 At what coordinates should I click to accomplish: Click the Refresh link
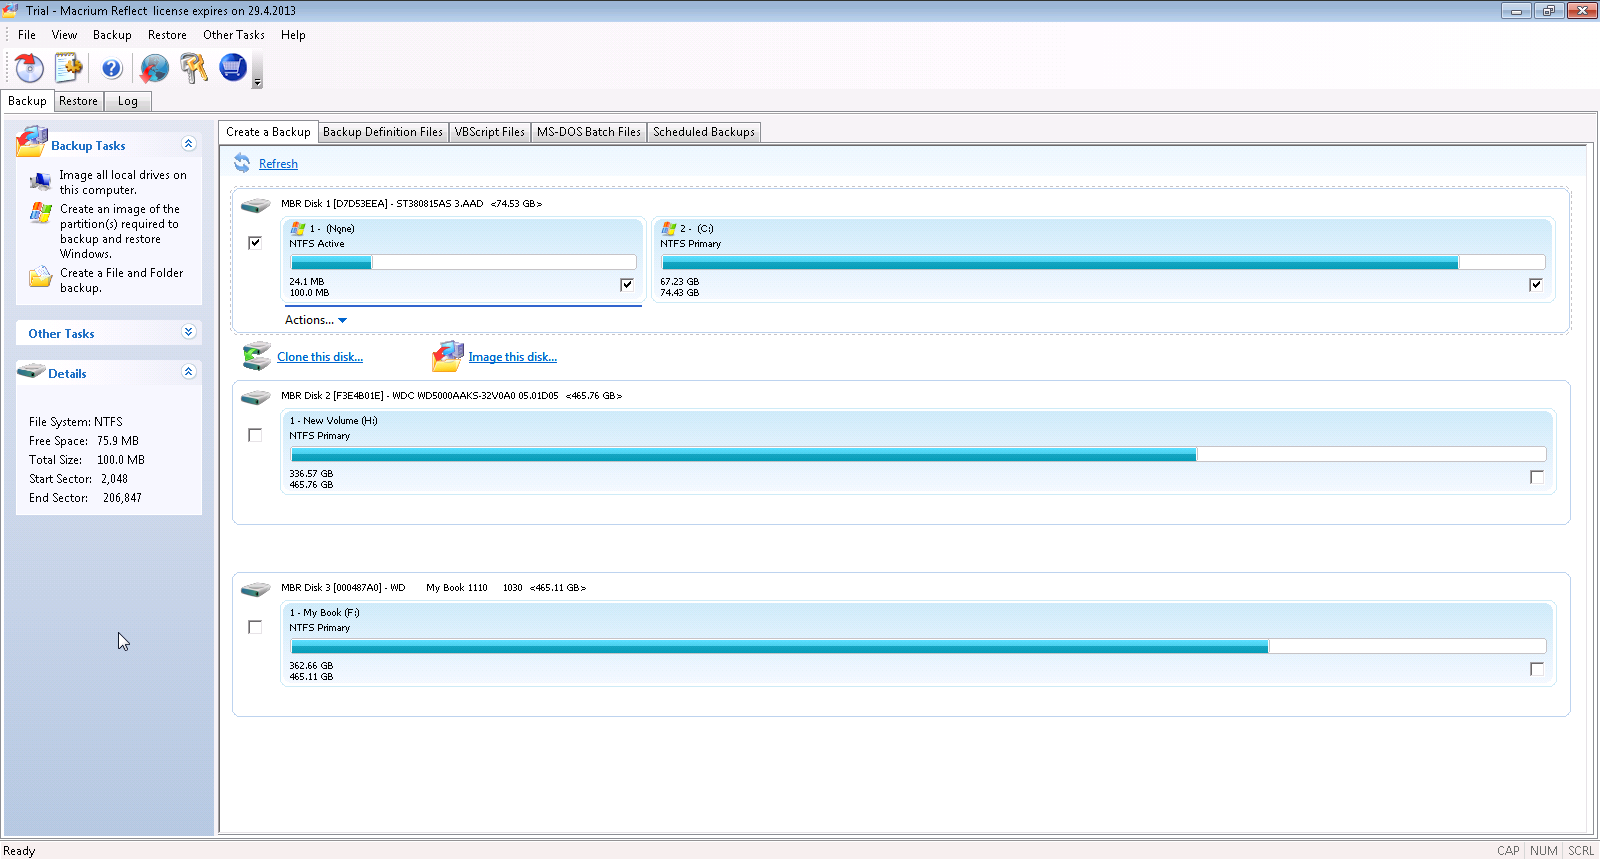(x=278, y=164)
